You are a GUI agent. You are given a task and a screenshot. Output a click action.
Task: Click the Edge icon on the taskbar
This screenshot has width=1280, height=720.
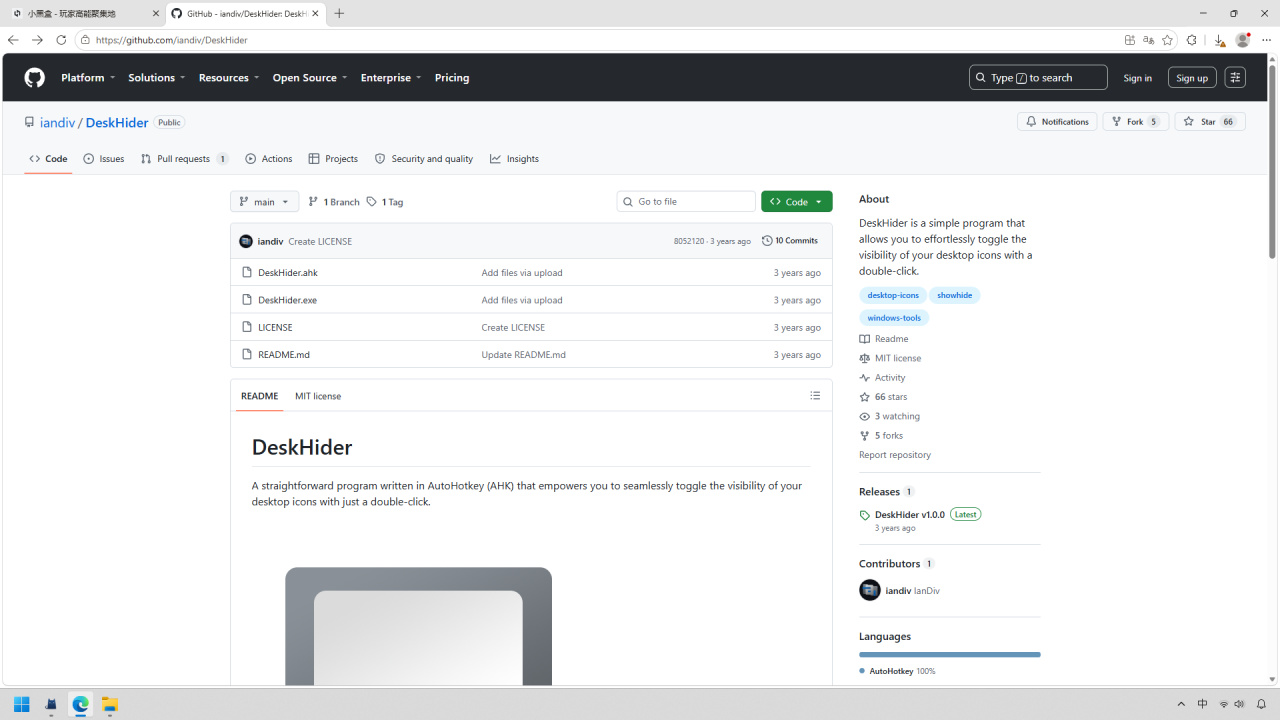click(x=80, y=705)
